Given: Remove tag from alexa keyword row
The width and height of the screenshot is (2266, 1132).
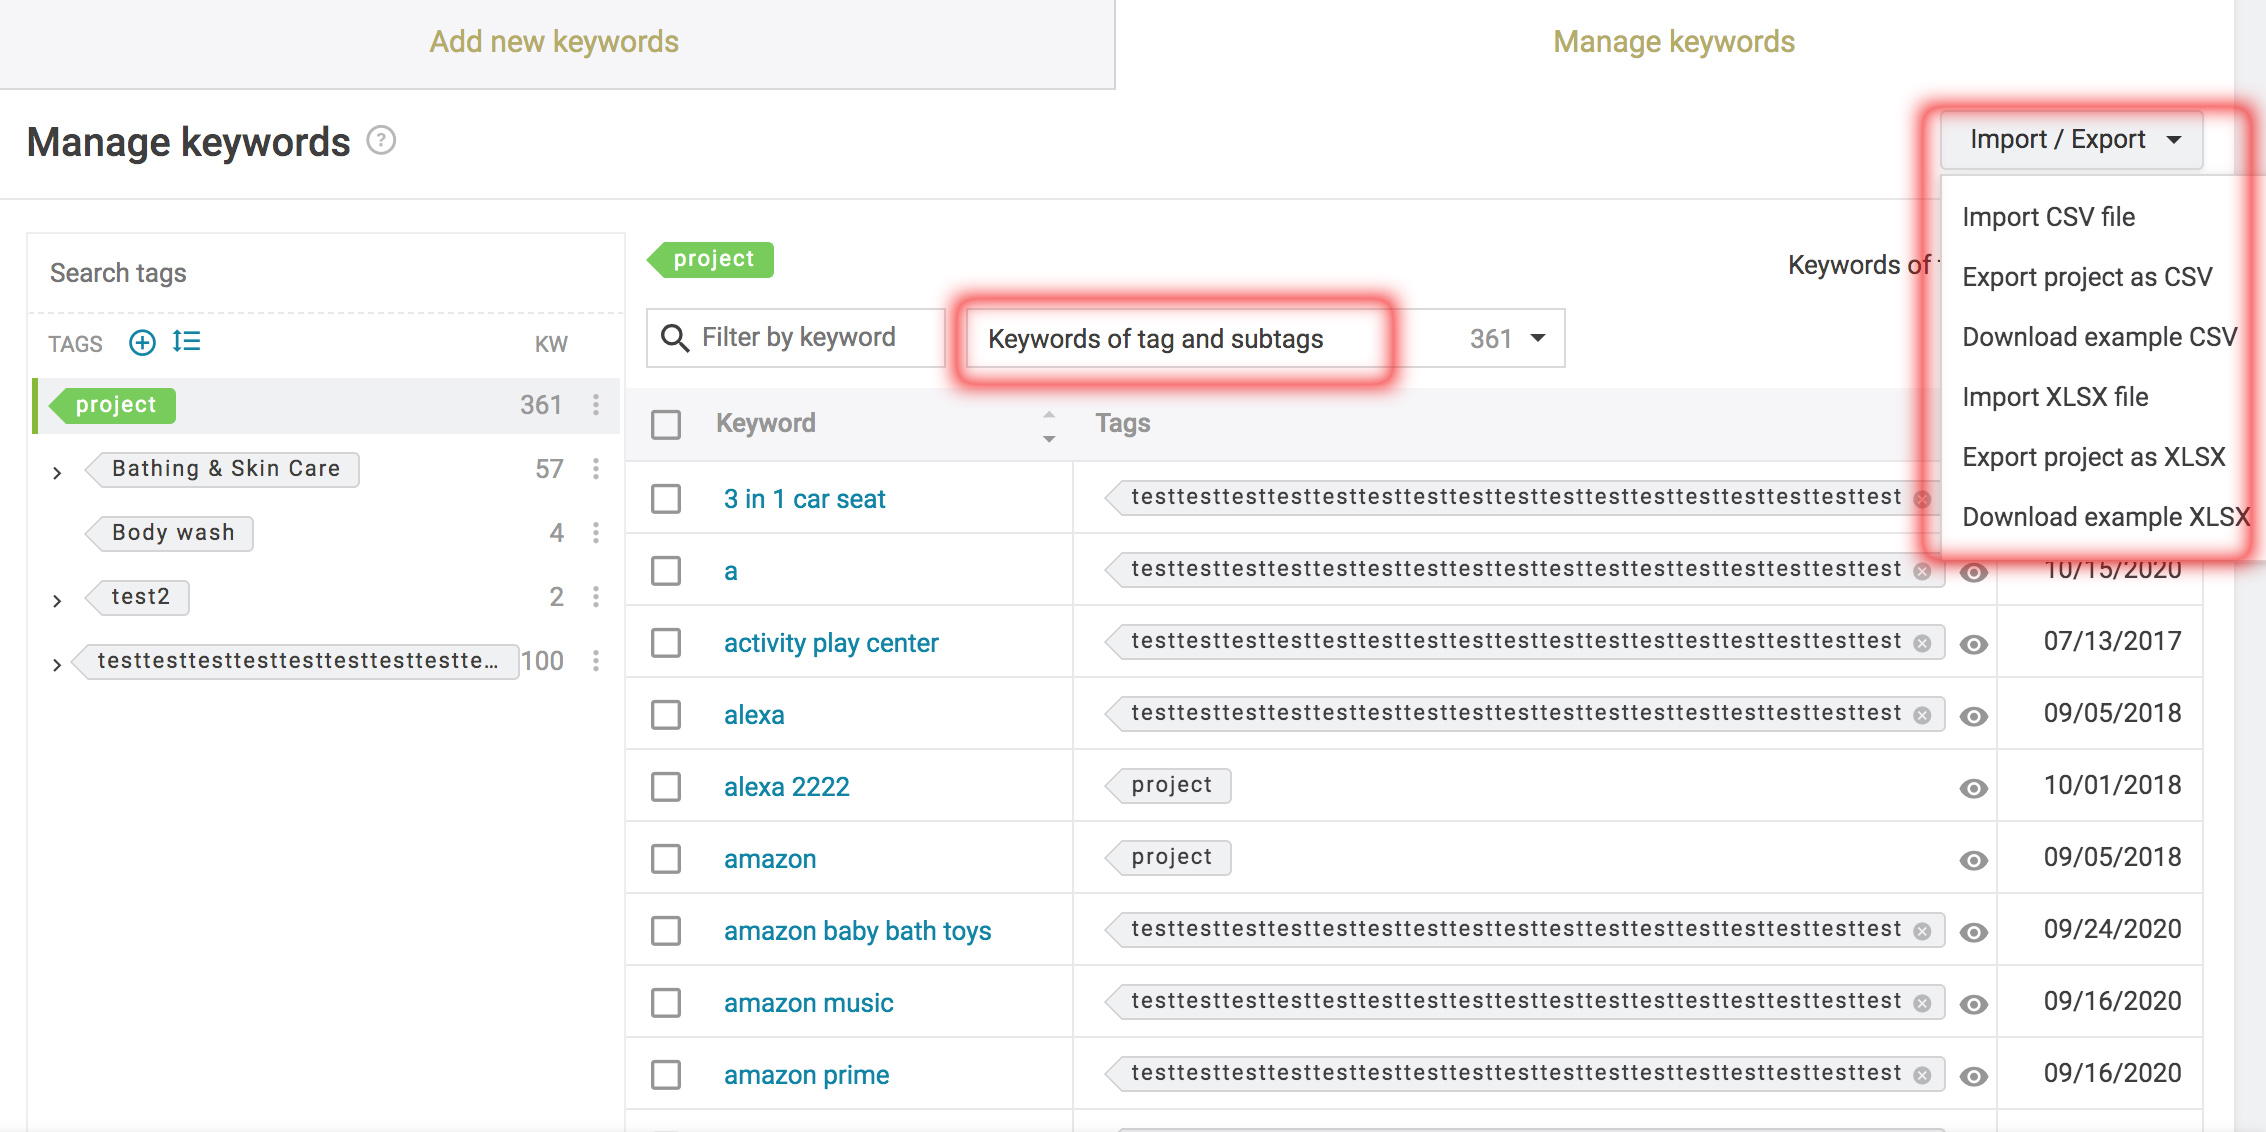Looking at the screenshot, I should 1922,715.
